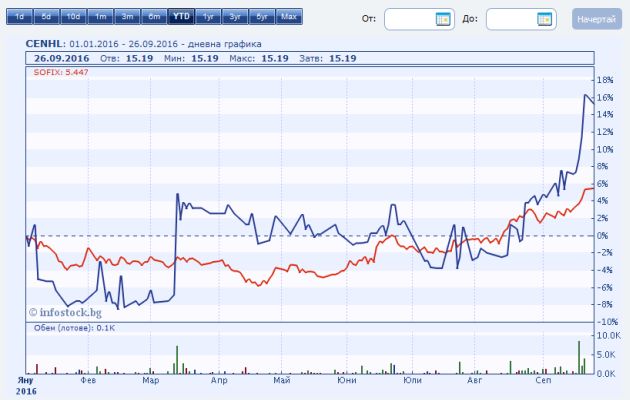
Task: Click the Затв: 15.19 closing value
Action: [328, 58]
